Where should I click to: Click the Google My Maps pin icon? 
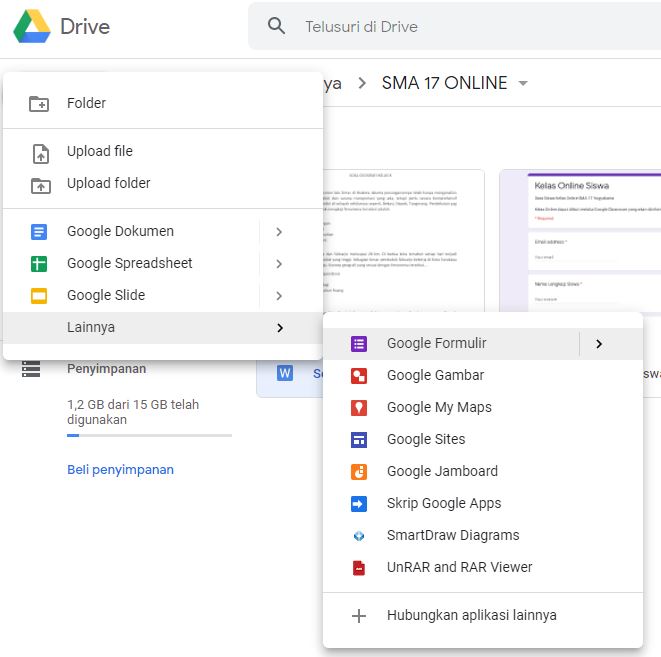359,408
